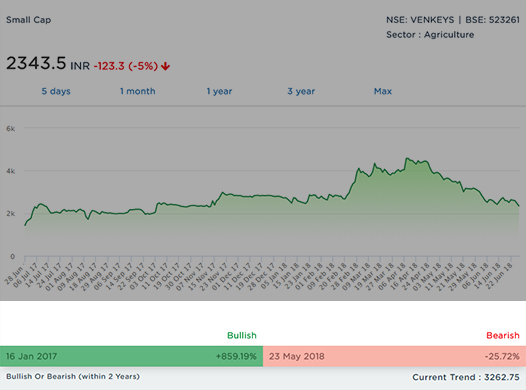Select the 3 year range tab
This screenshot has width=526, height=390.
click(301, 91)
